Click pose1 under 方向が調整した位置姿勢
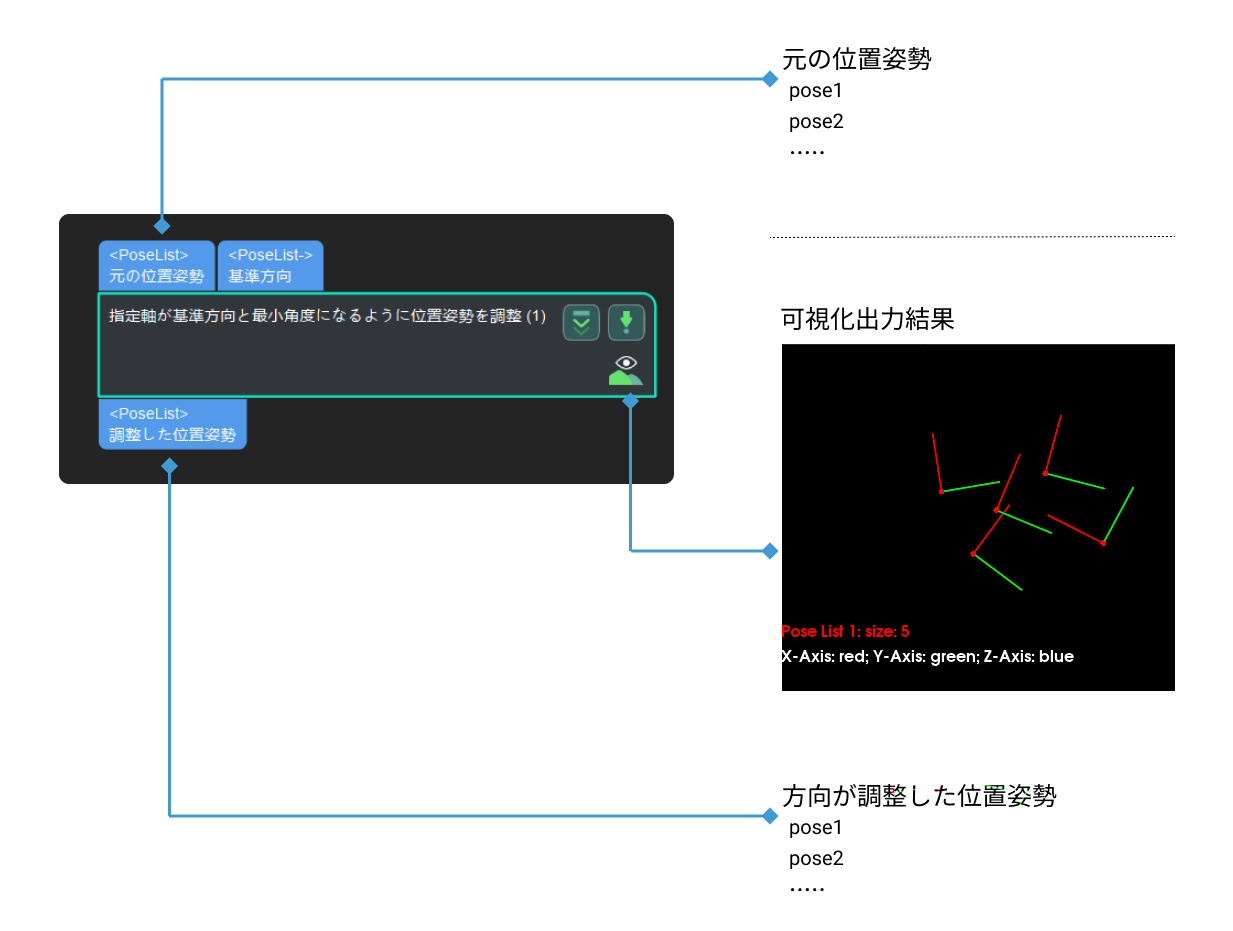The width and height of the screenshot is (1233, 931). click(x=816, y=828)
